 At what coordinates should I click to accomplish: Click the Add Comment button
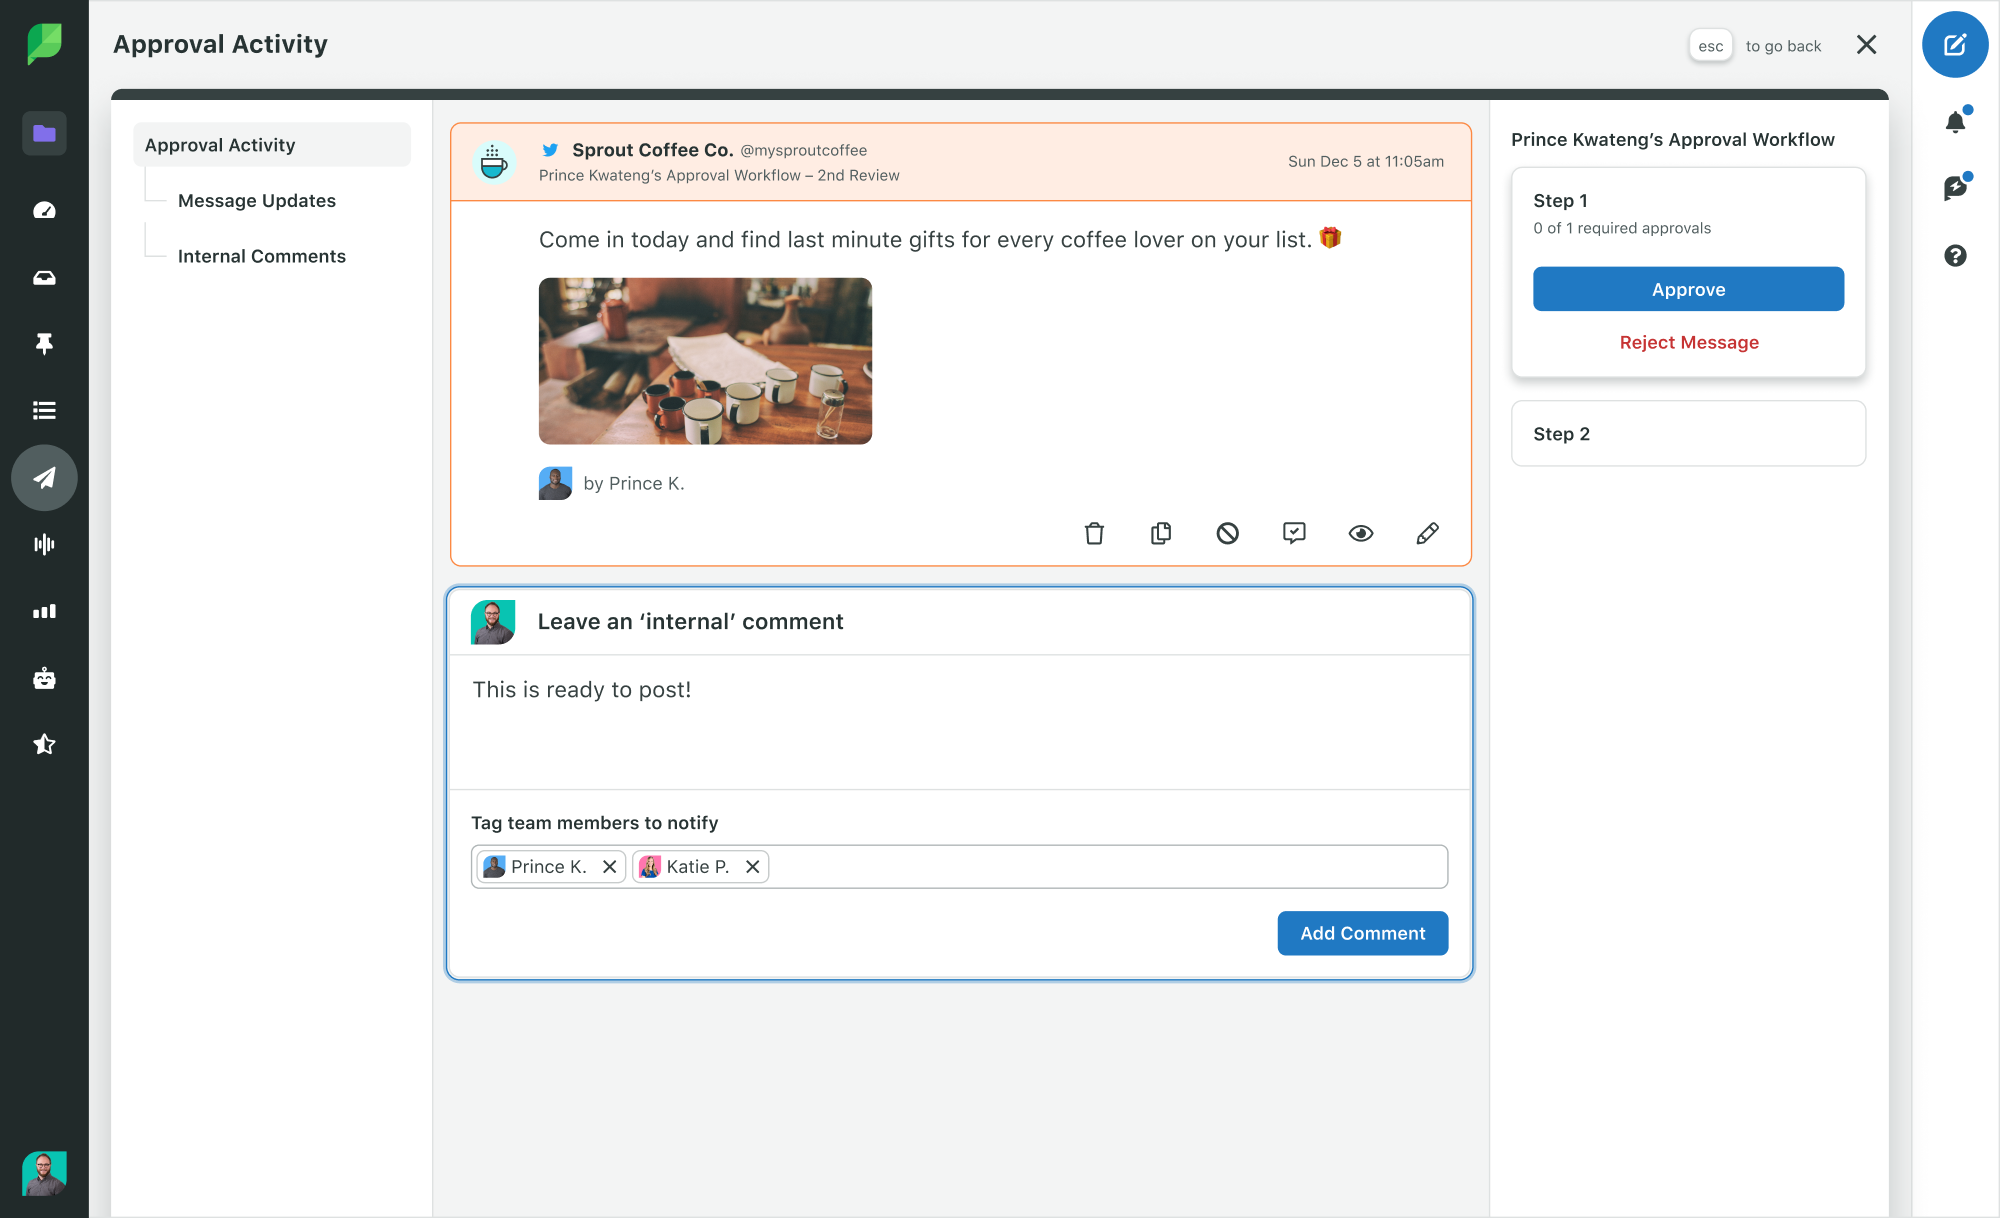pos(1363,932)
